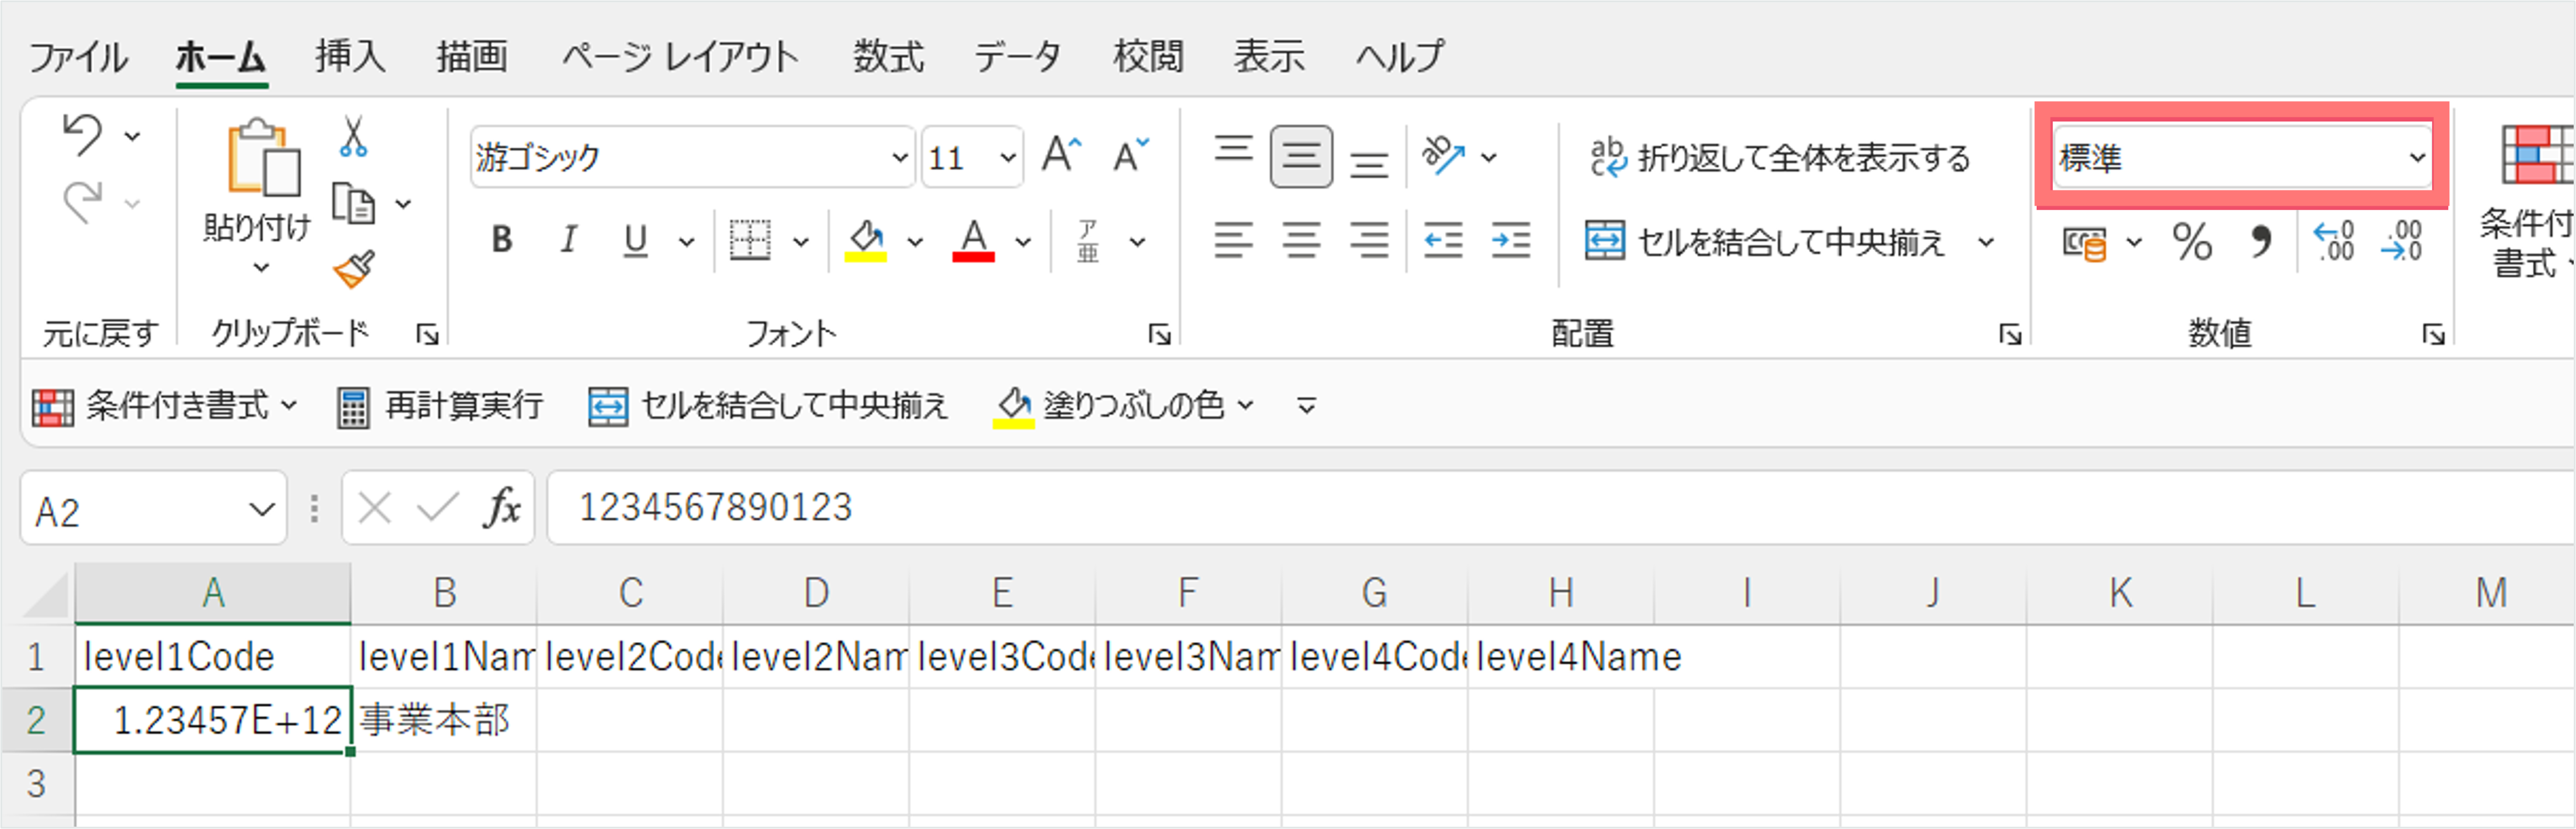Apply comma style
The height and width of the screenshot is (829, 2576).
pos(2260,242)
